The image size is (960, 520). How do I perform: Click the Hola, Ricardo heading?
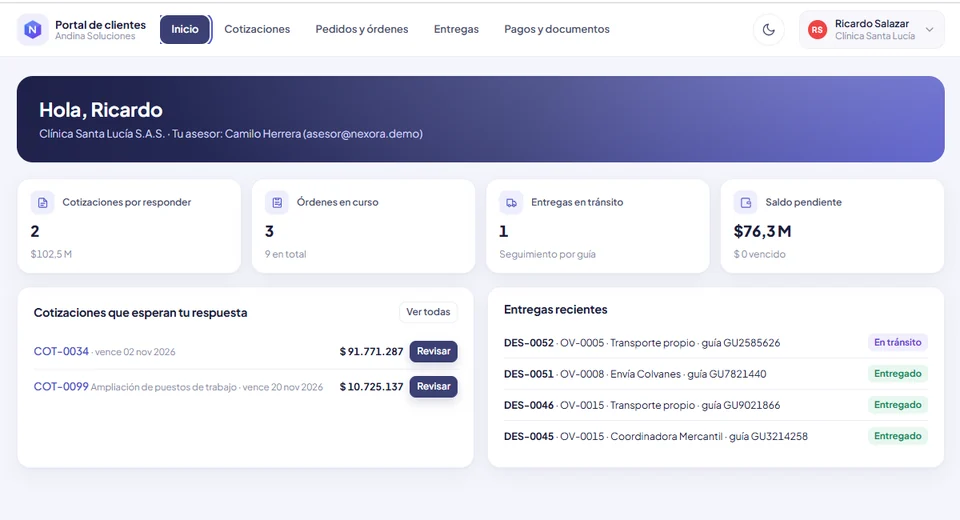(x=101, y=110)
